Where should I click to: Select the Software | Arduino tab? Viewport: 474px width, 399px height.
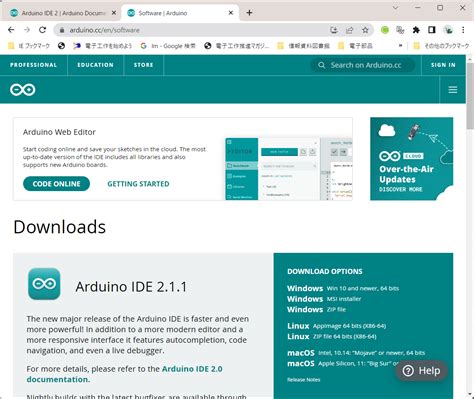tap(180, 13)
